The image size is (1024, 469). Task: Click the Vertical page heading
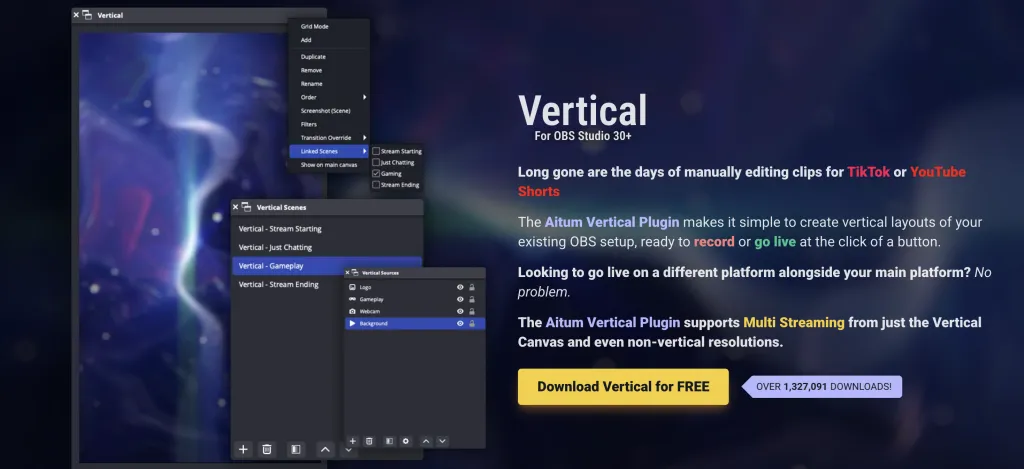tap(583, 110)
